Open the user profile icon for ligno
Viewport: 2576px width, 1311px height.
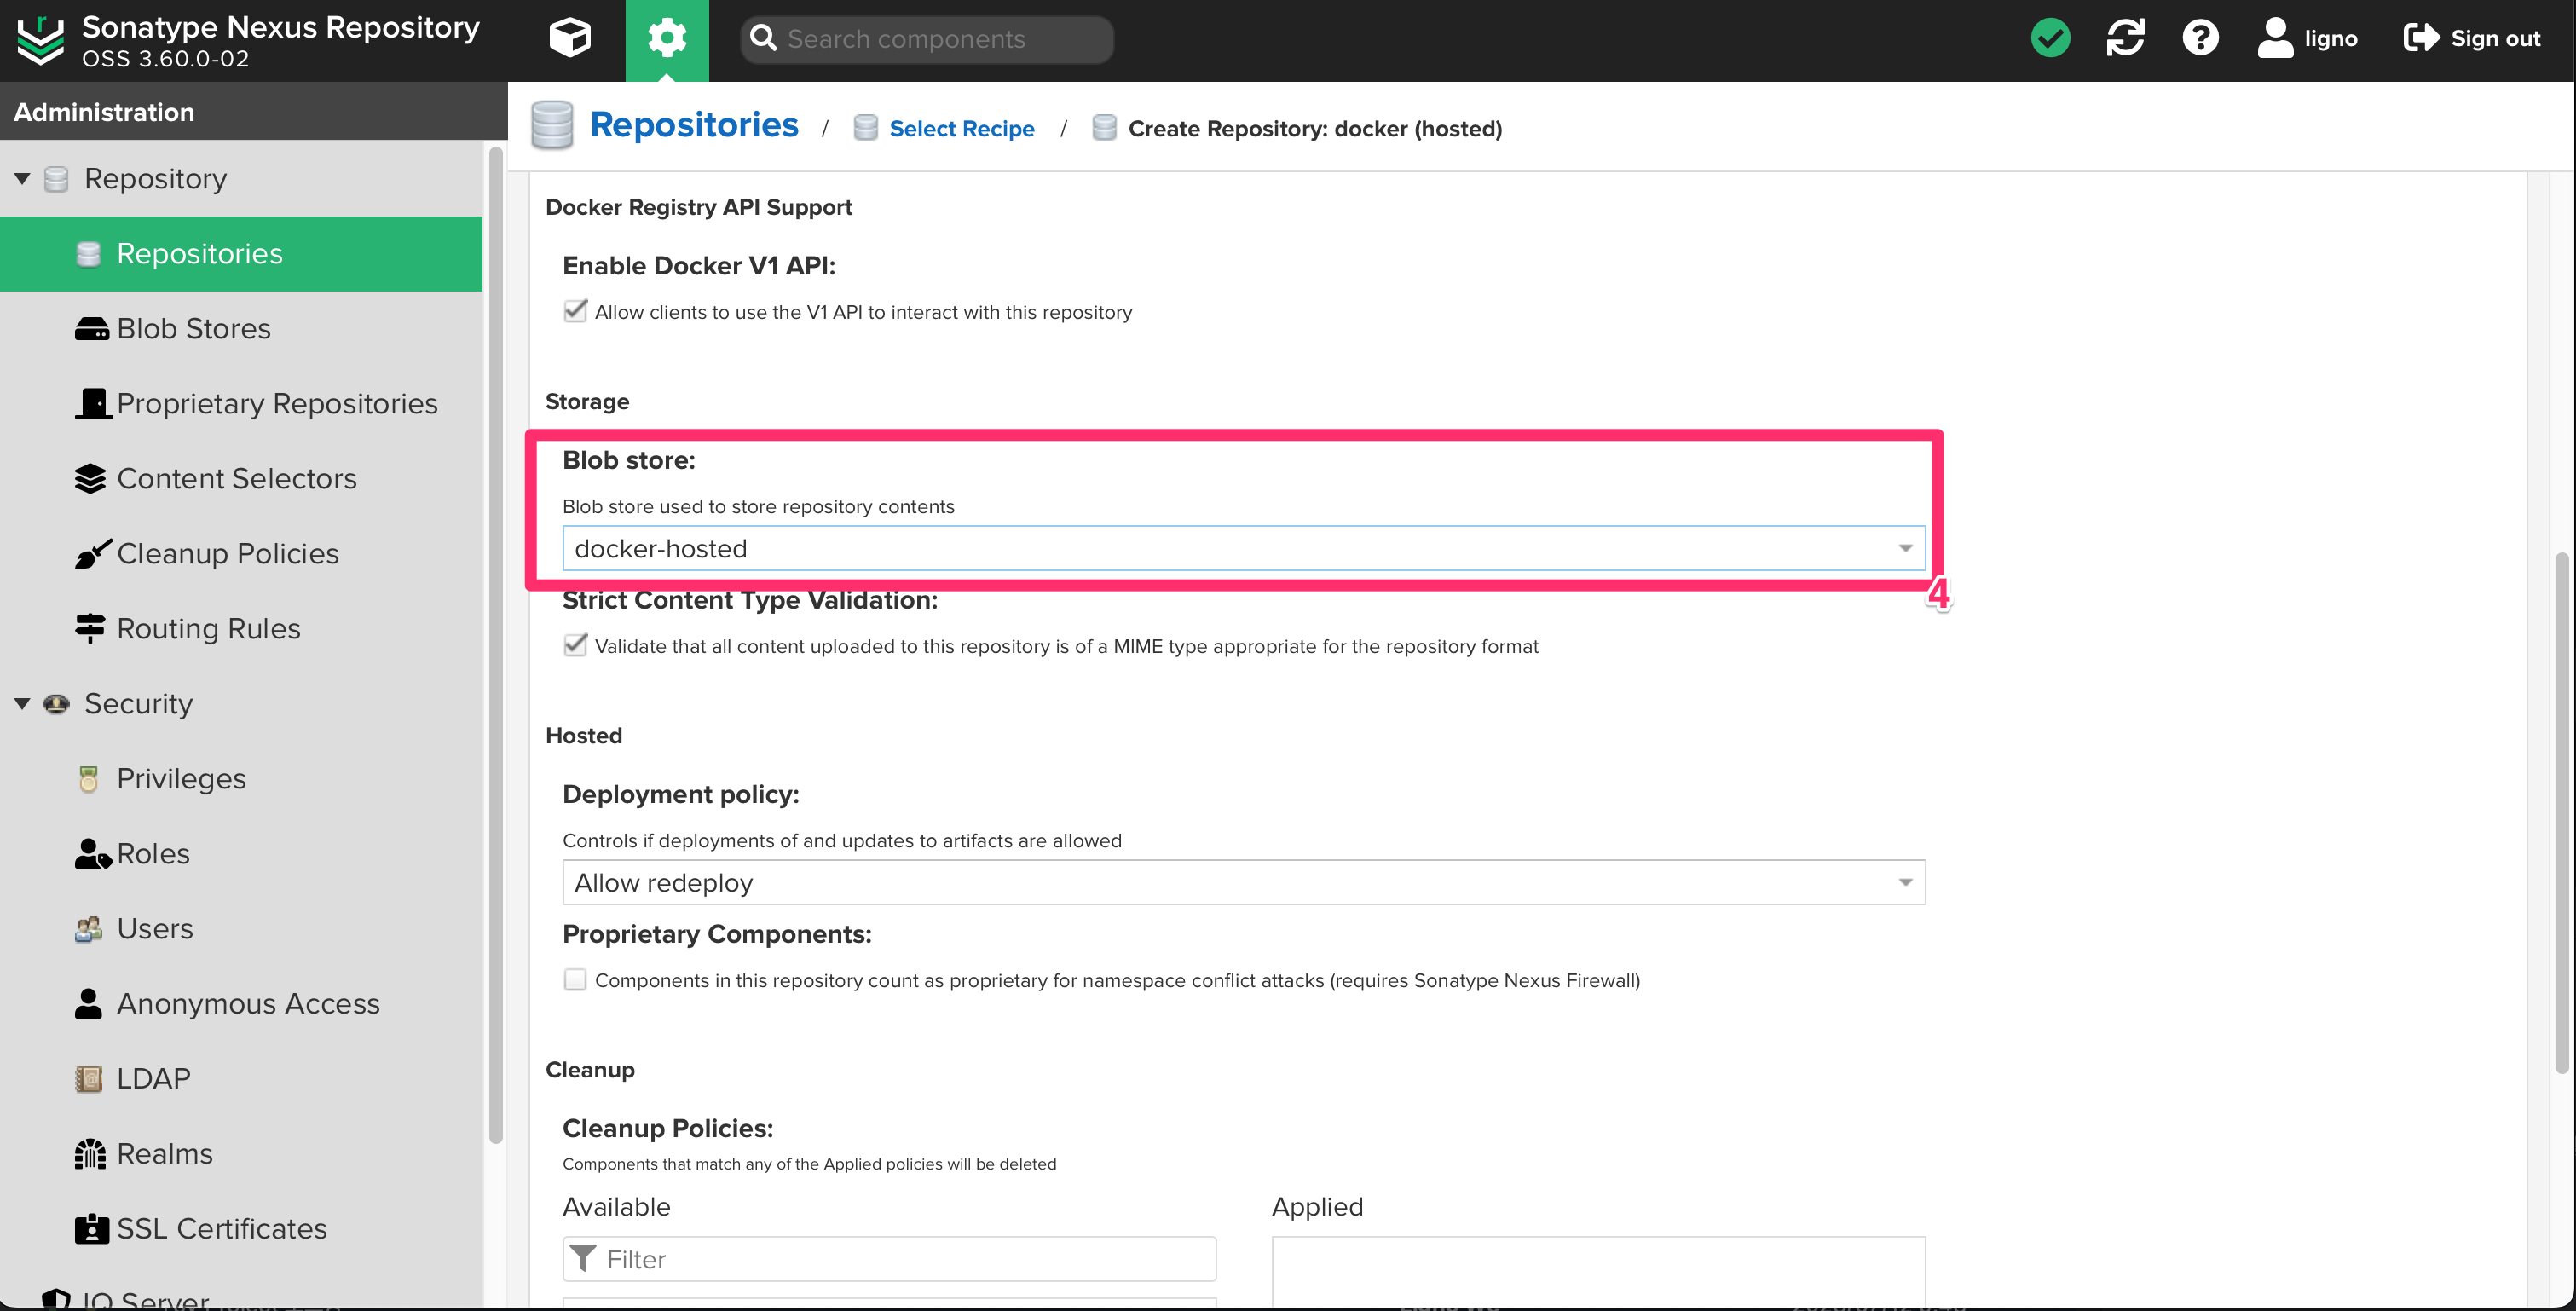point(2274,38)
